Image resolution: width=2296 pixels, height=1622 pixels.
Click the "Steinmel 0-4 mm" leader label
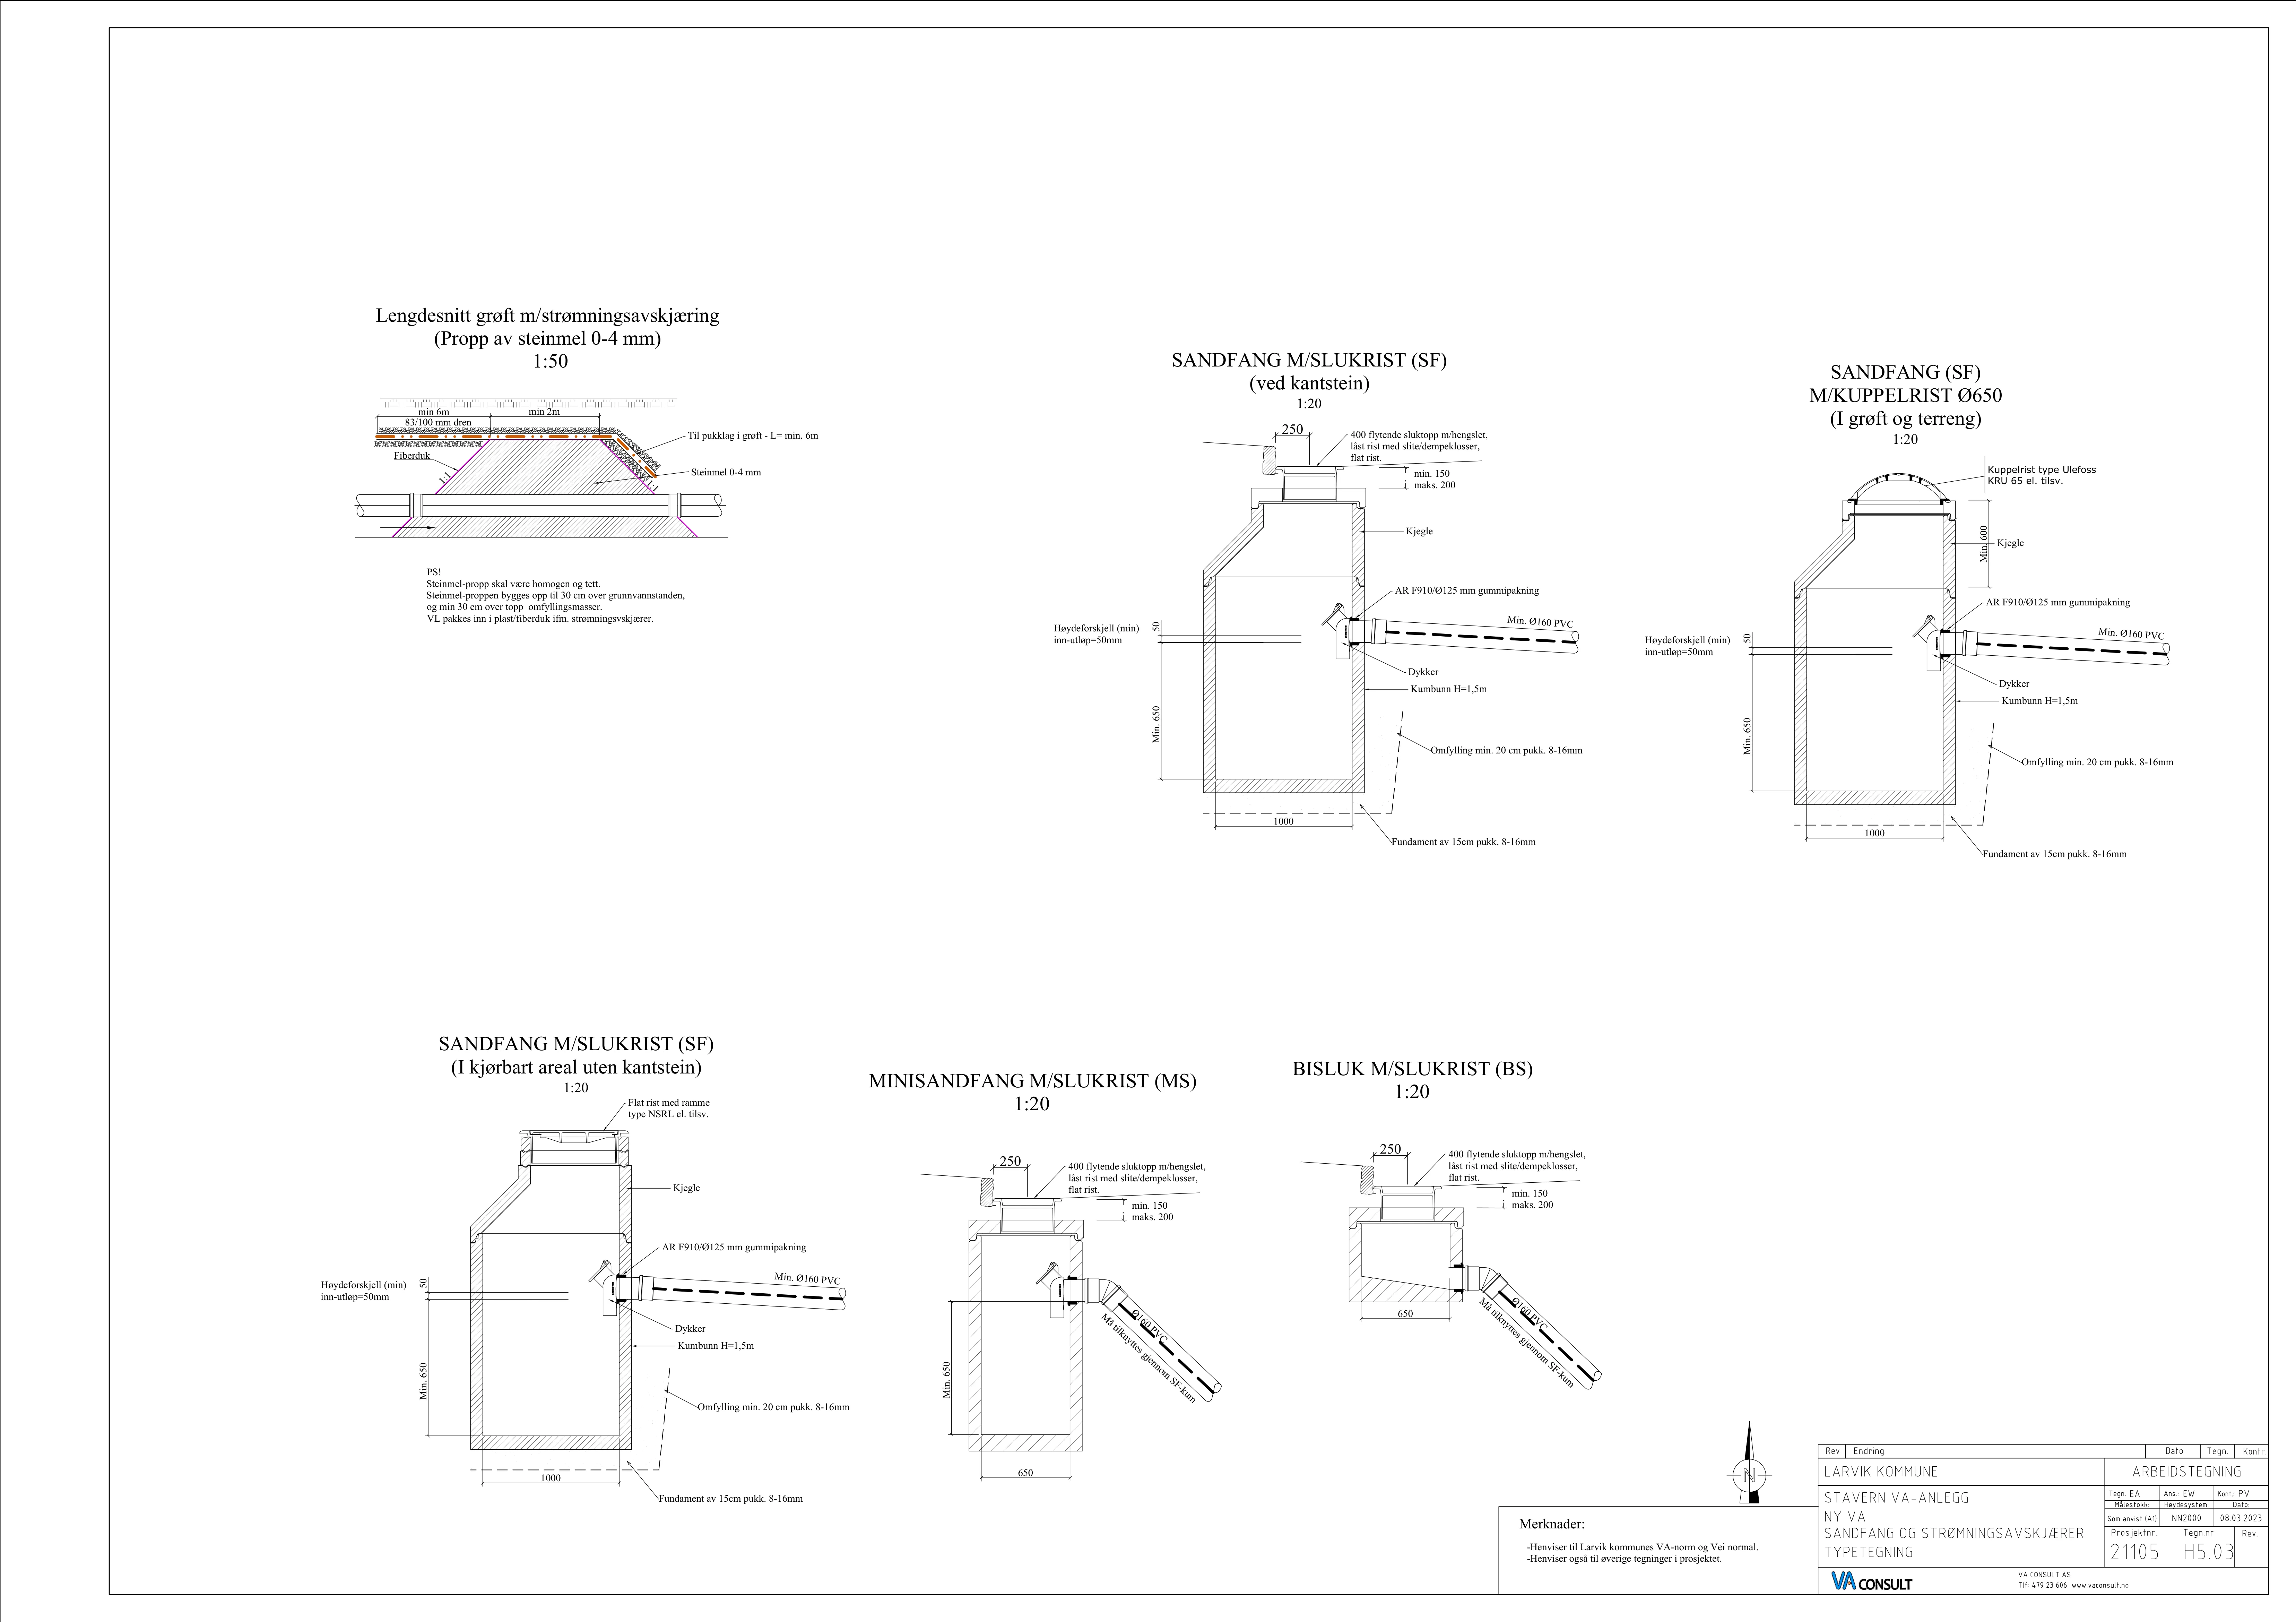pos(726,472)
